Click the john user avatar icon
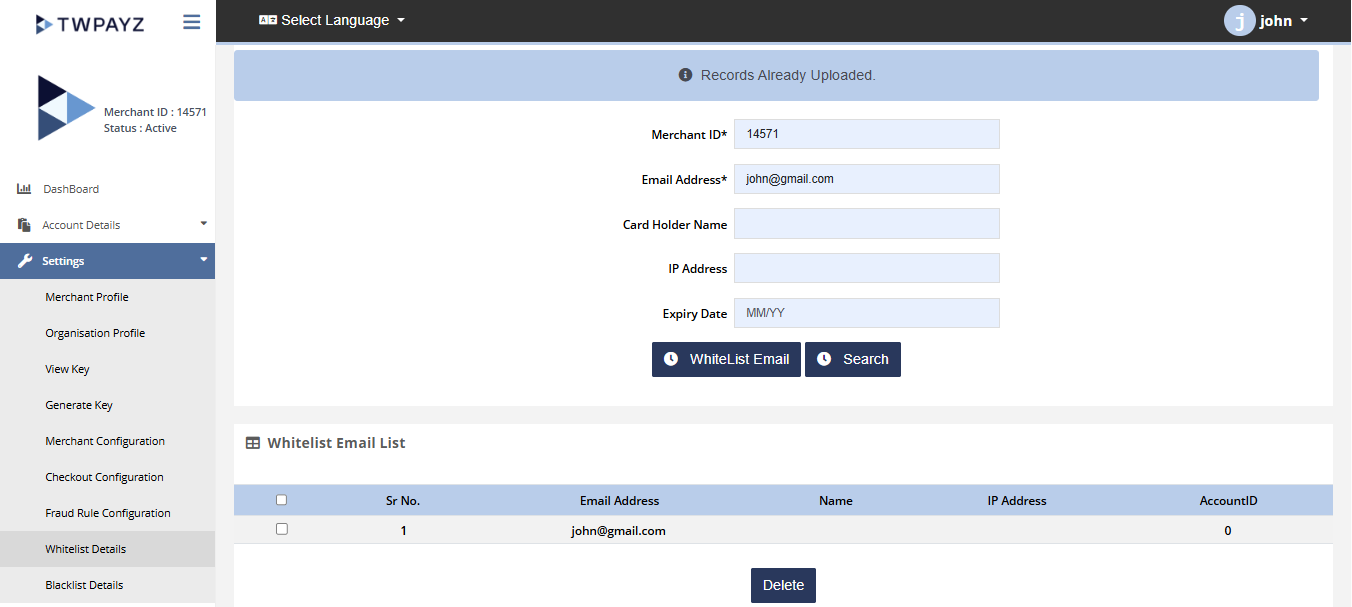The width and height of the screenshot is (1352, 607). (x=1239, y=21)
